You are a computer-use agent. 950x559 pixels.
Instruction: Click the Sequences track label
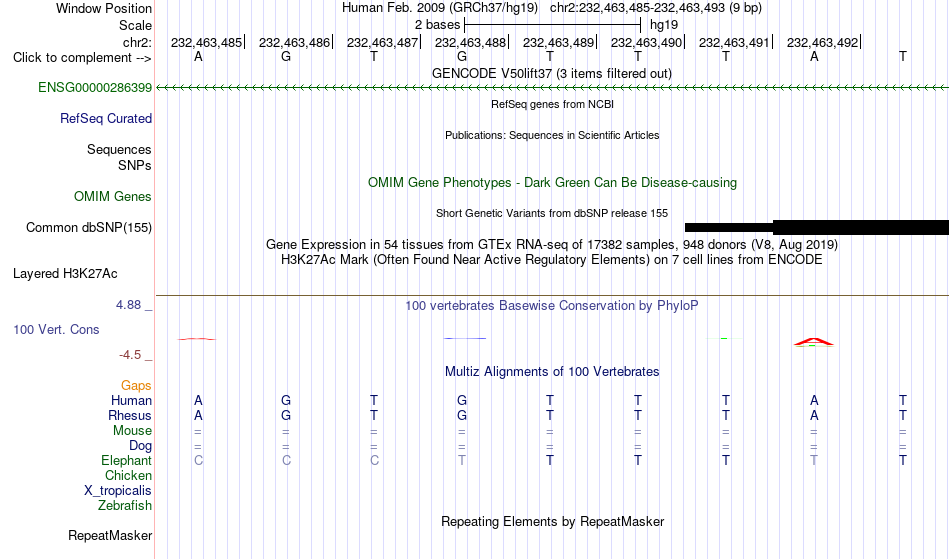coord(119,150)
